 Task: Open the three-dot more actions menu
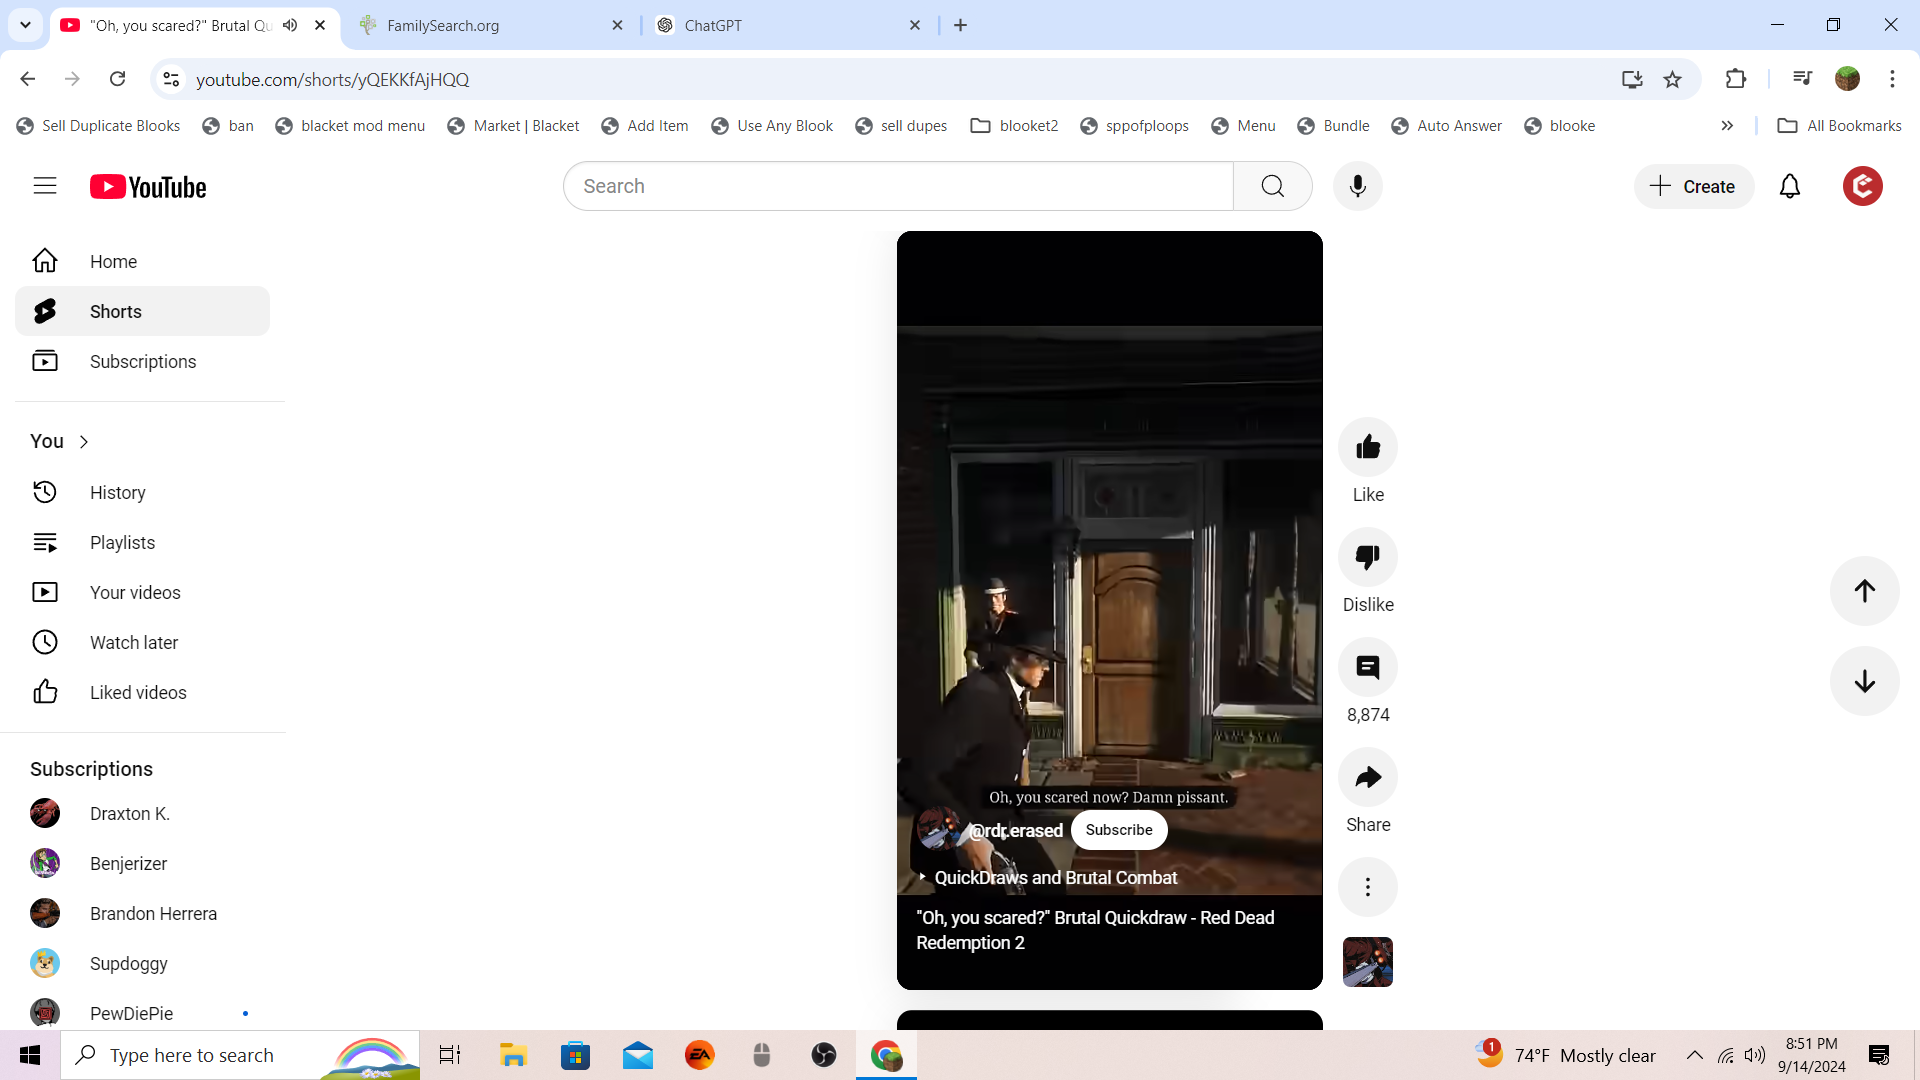tap(1367, 887)
